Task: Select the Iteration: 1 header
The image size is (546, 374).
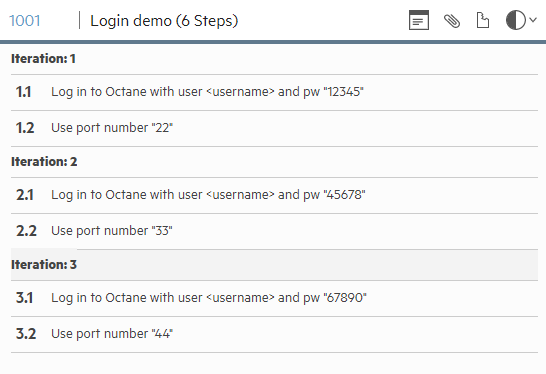Action: pos(274,59)
